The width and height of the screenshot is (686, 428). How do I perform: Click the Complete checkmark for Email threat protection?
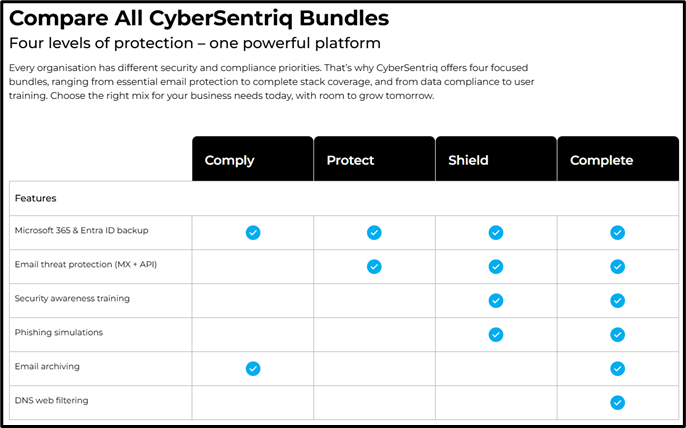617,267
